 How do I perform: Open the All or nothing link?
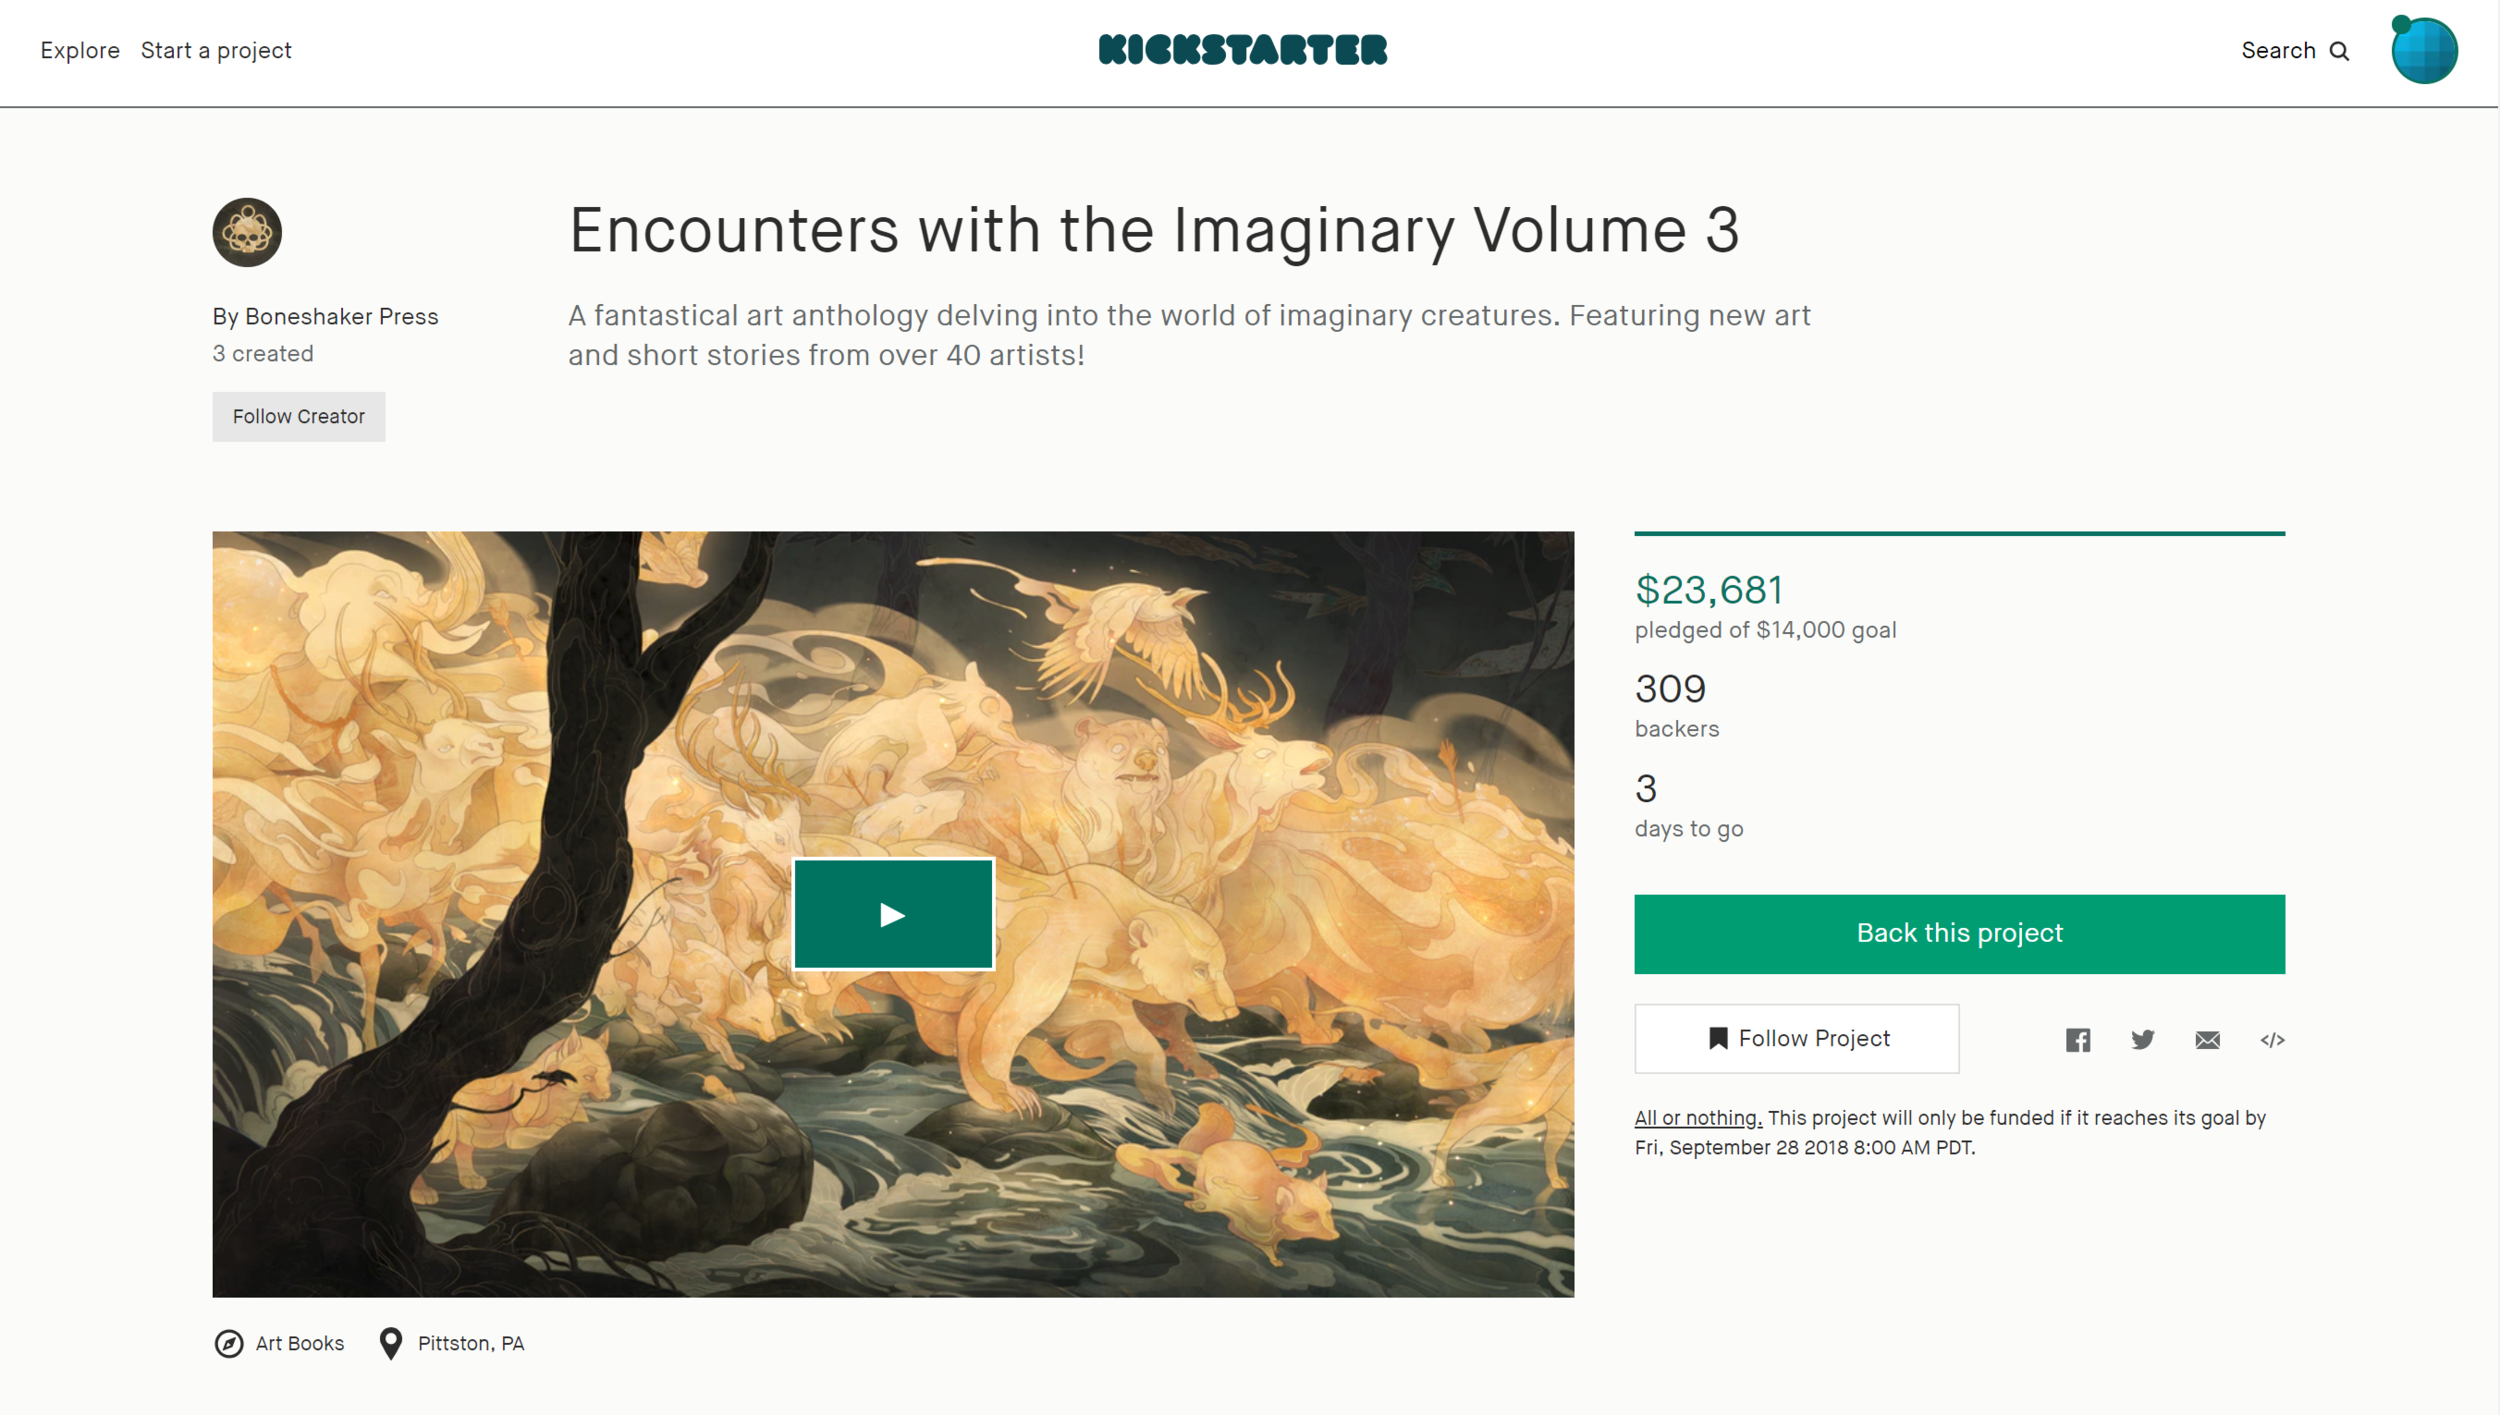(1698, 1118)
